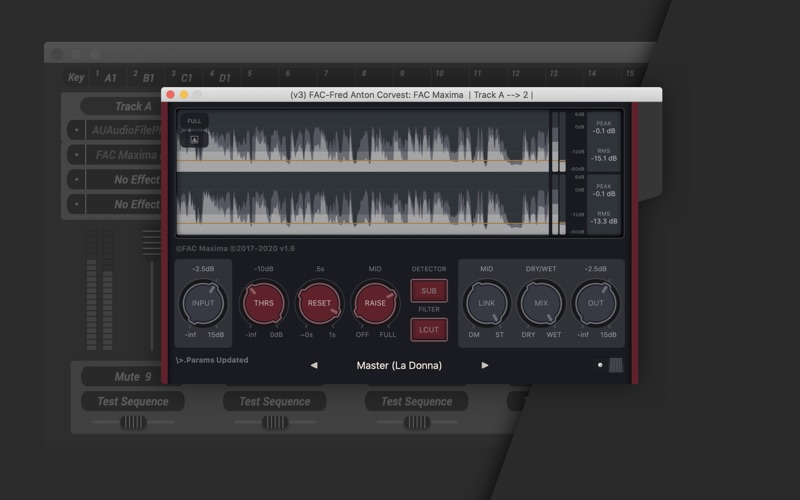Screen dimensions: 800x500
Task: Click slider handle under third Test Sequence
Action: coord(417,422)
